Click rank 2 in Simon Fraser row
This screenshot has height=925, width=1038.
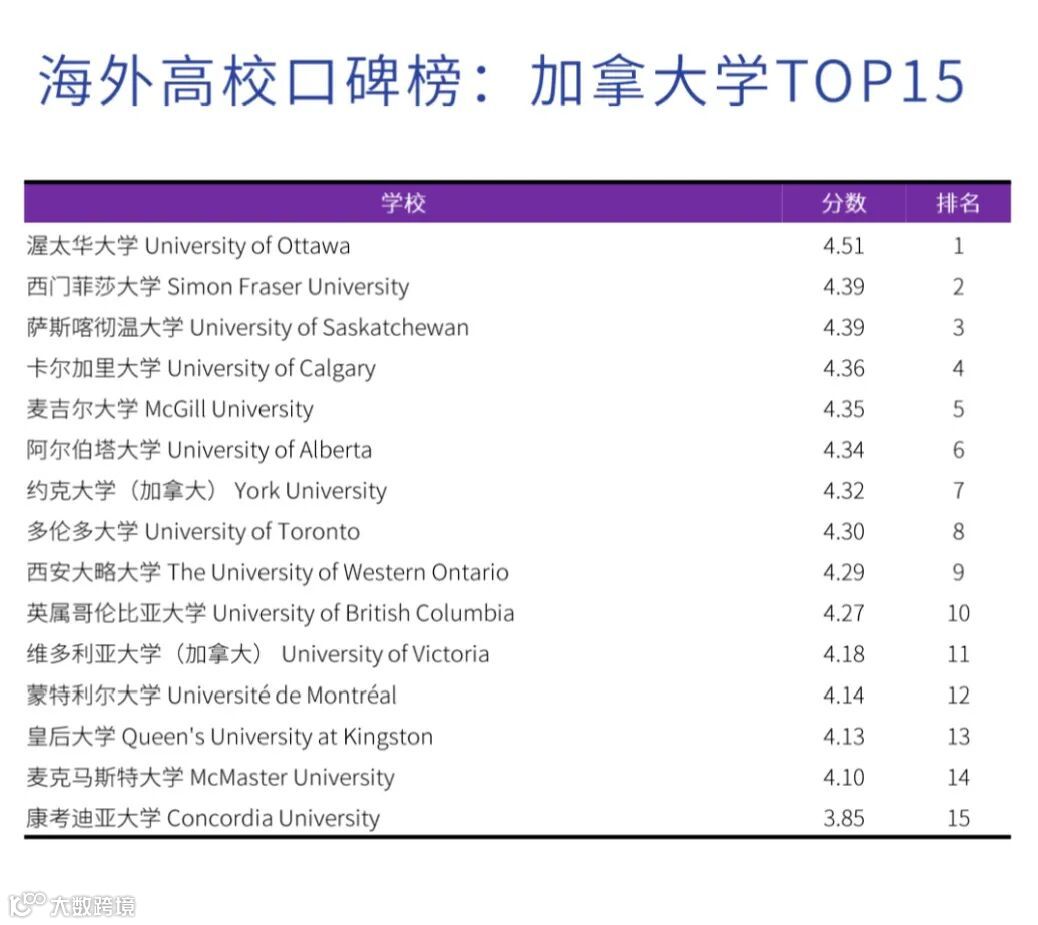[959, 287]
